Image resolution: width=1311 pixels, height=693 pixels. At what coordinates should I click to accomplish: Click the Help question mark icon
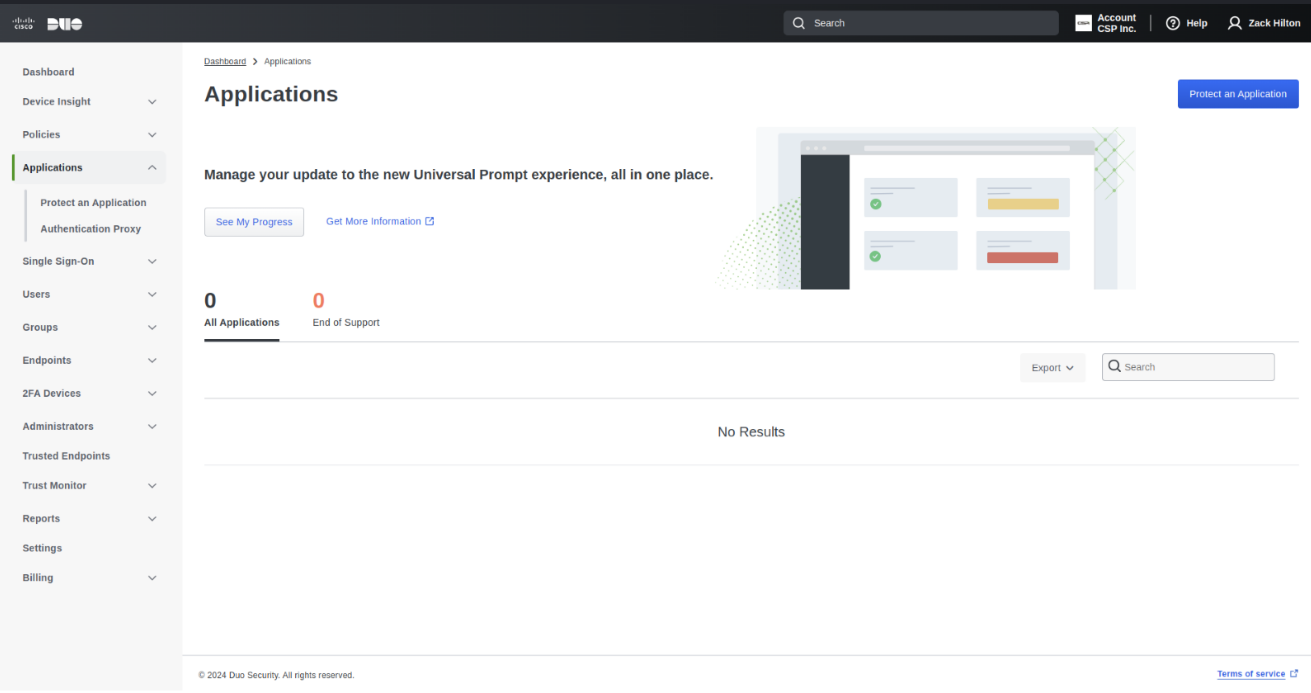tap(1173, 23)
